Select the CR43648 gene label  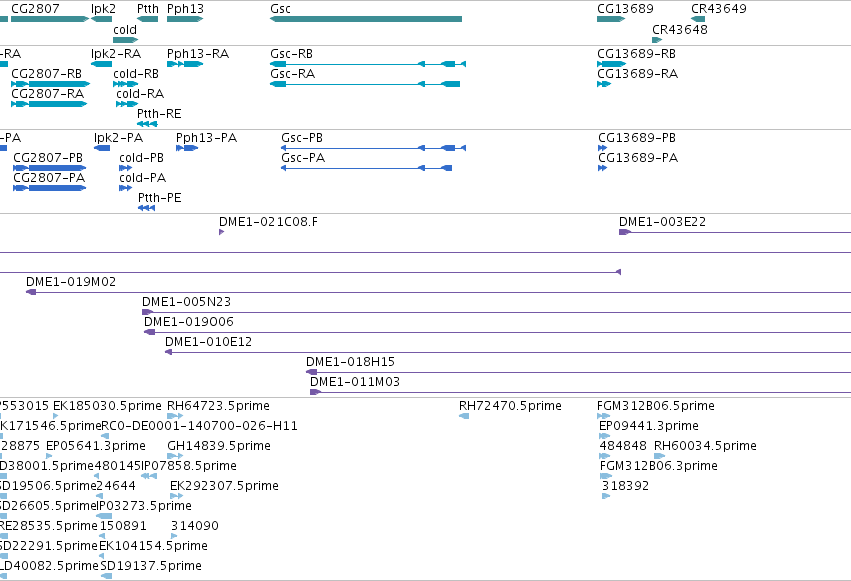coord(679,30)
